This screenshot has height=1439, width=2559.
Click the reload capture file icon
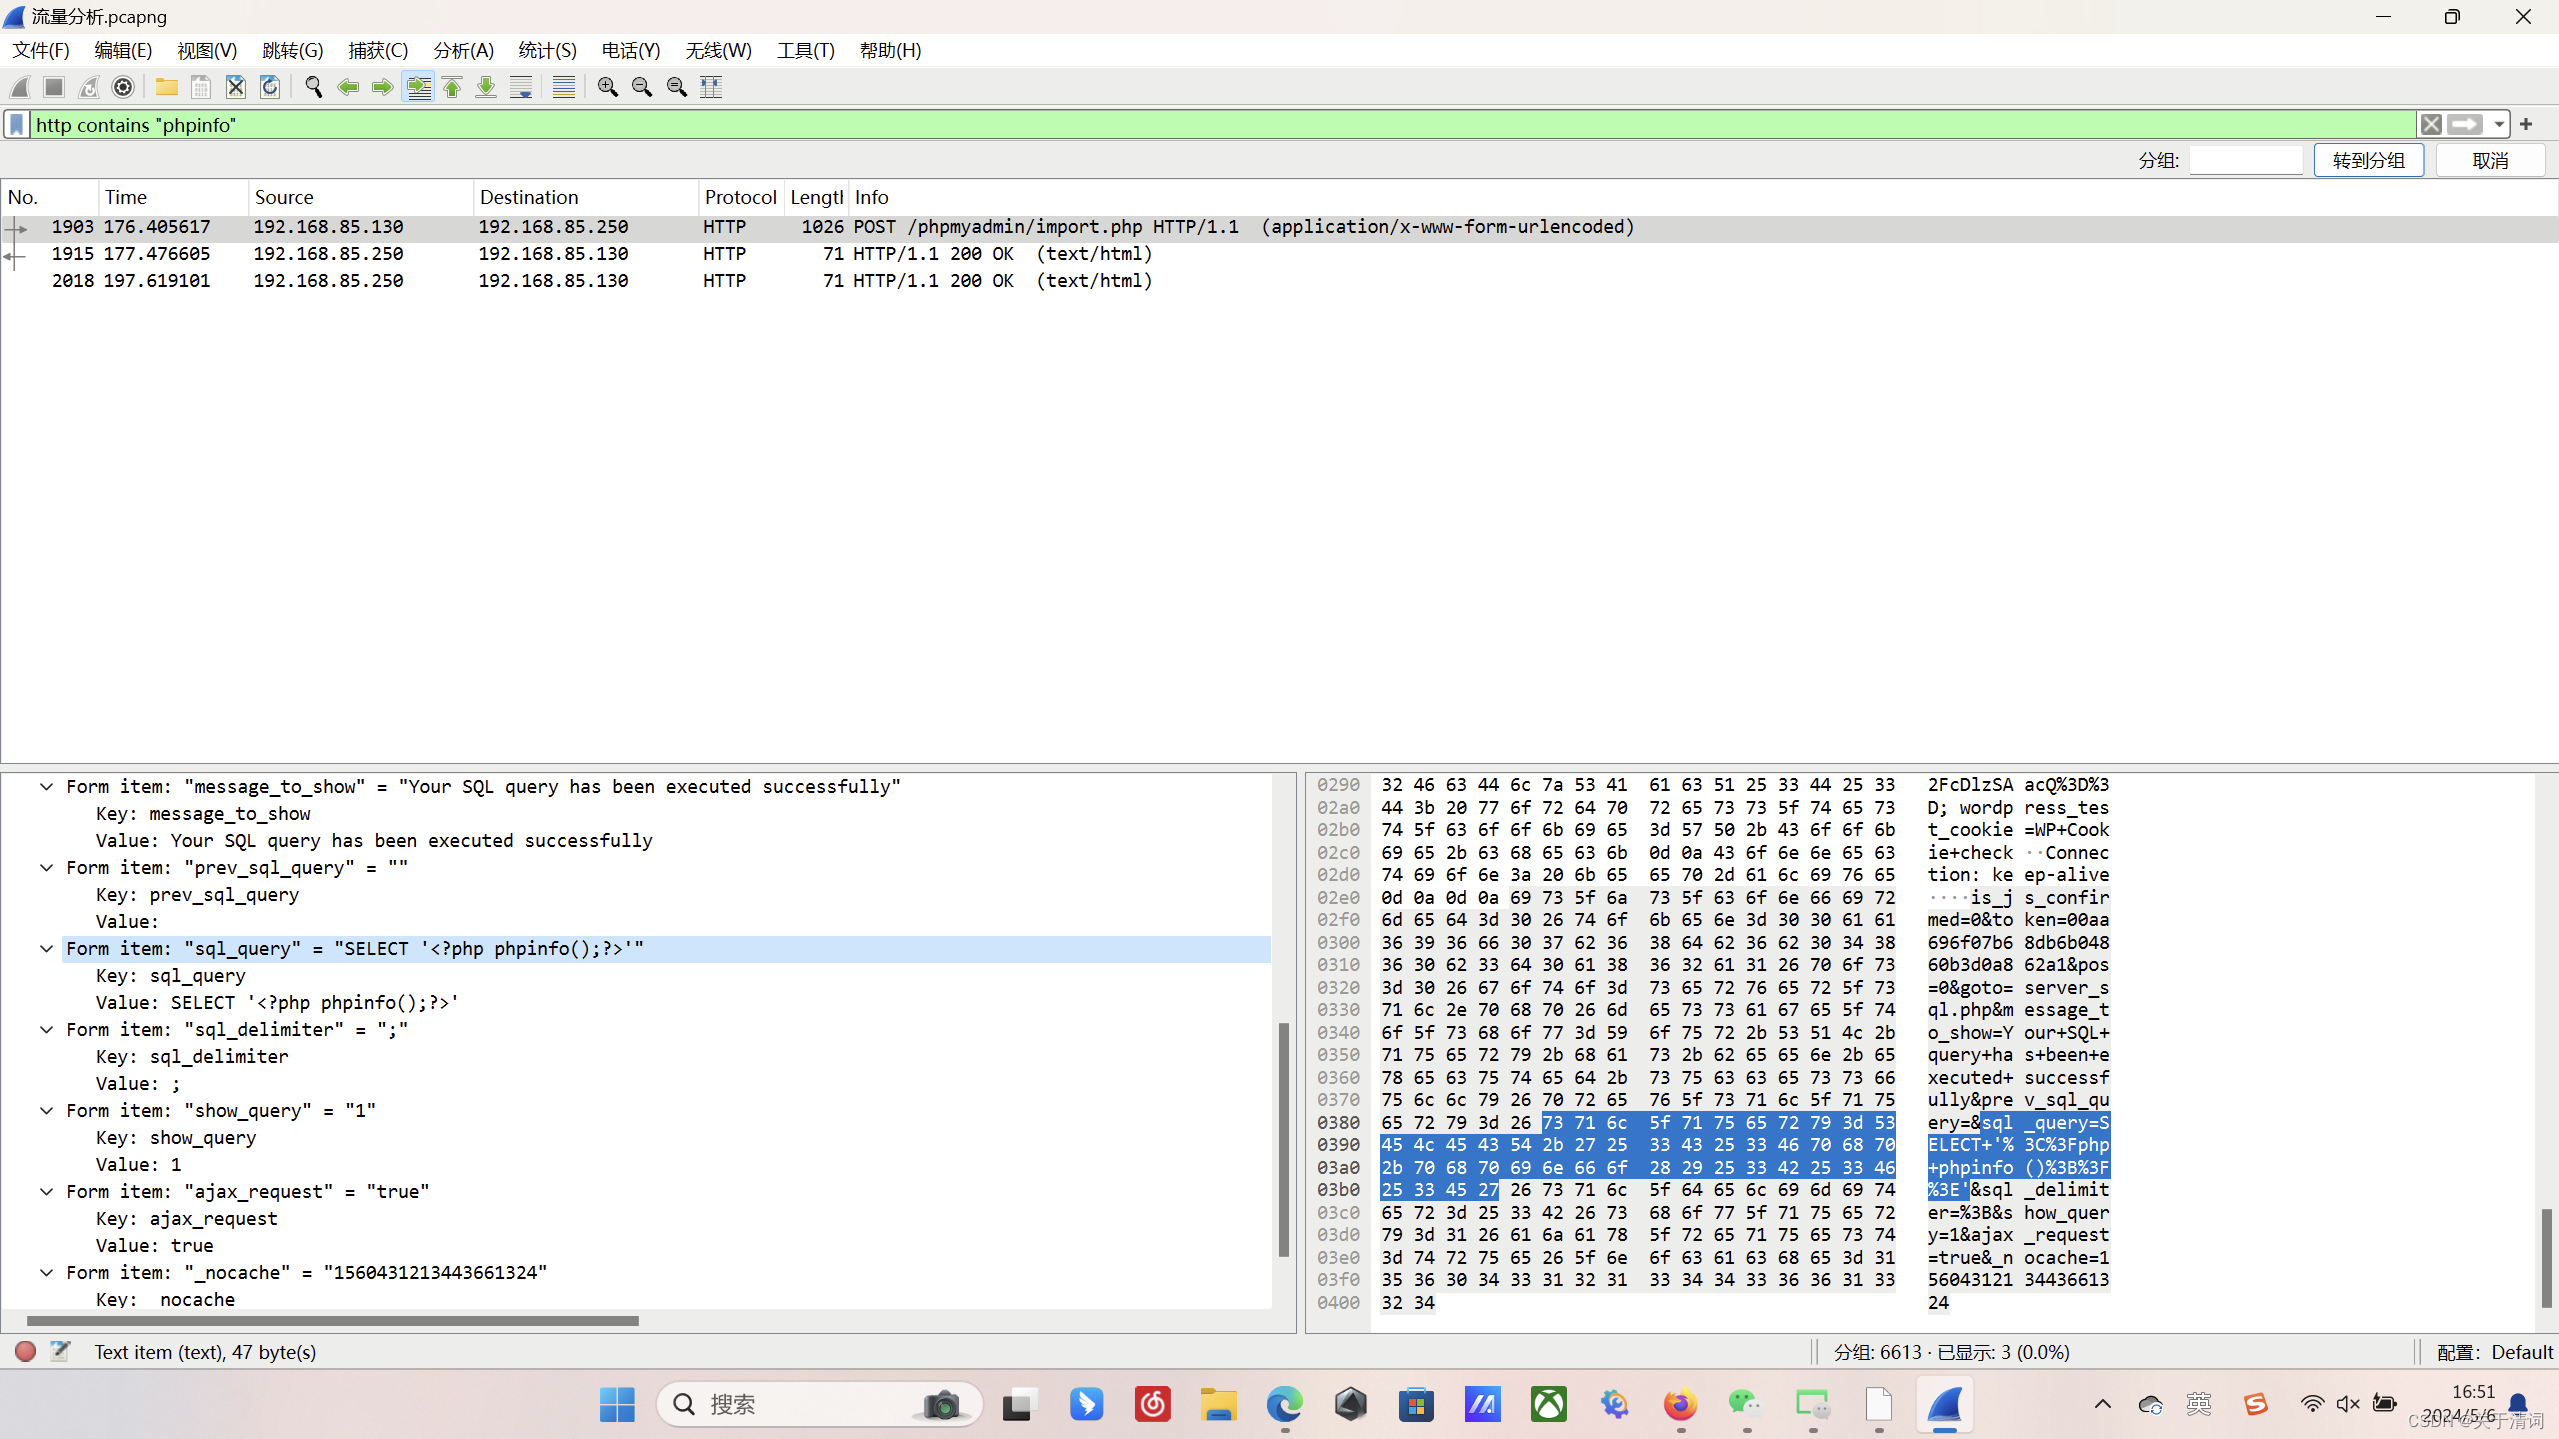tap(270, 87)
